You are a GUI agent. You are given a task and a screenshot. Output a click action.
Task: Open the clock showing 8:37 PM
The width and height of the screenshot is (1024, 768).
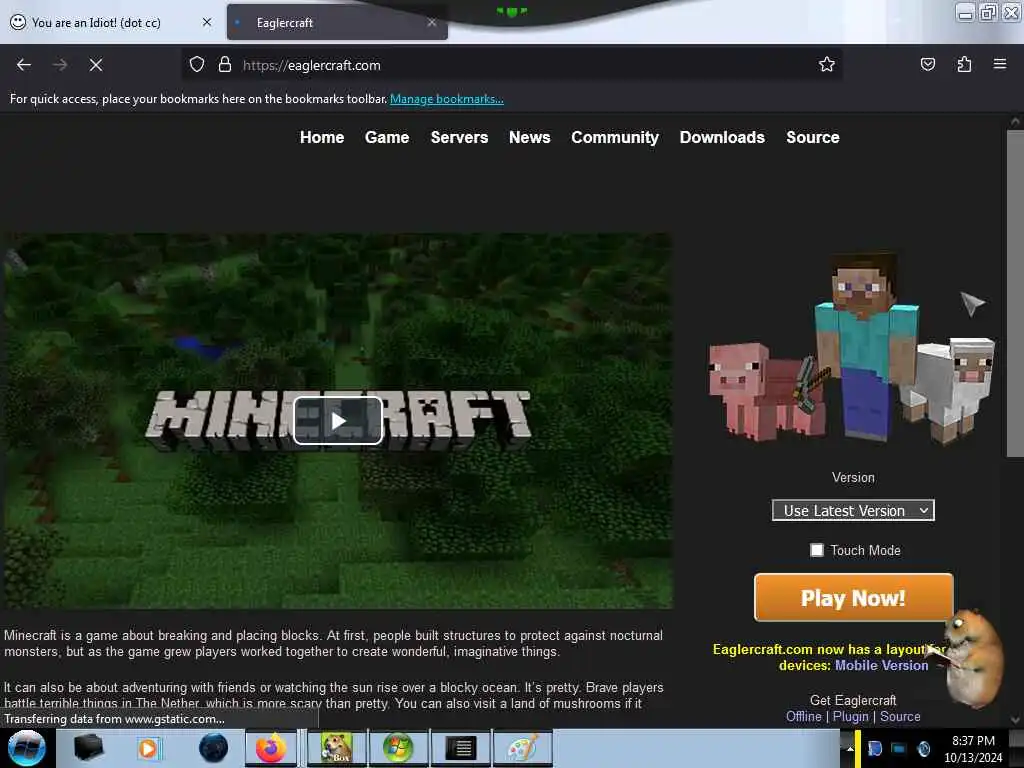point(973,749)
